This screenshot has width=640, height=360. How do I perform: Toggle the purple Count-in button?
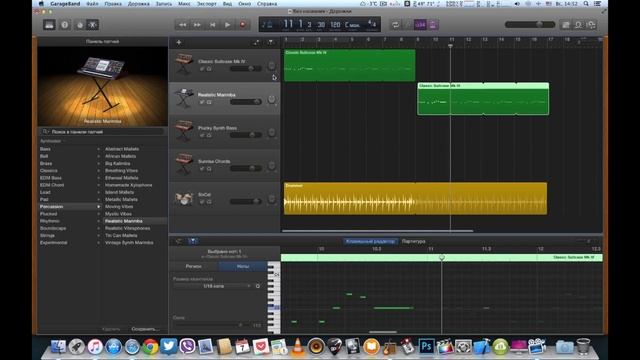[420, 25]
